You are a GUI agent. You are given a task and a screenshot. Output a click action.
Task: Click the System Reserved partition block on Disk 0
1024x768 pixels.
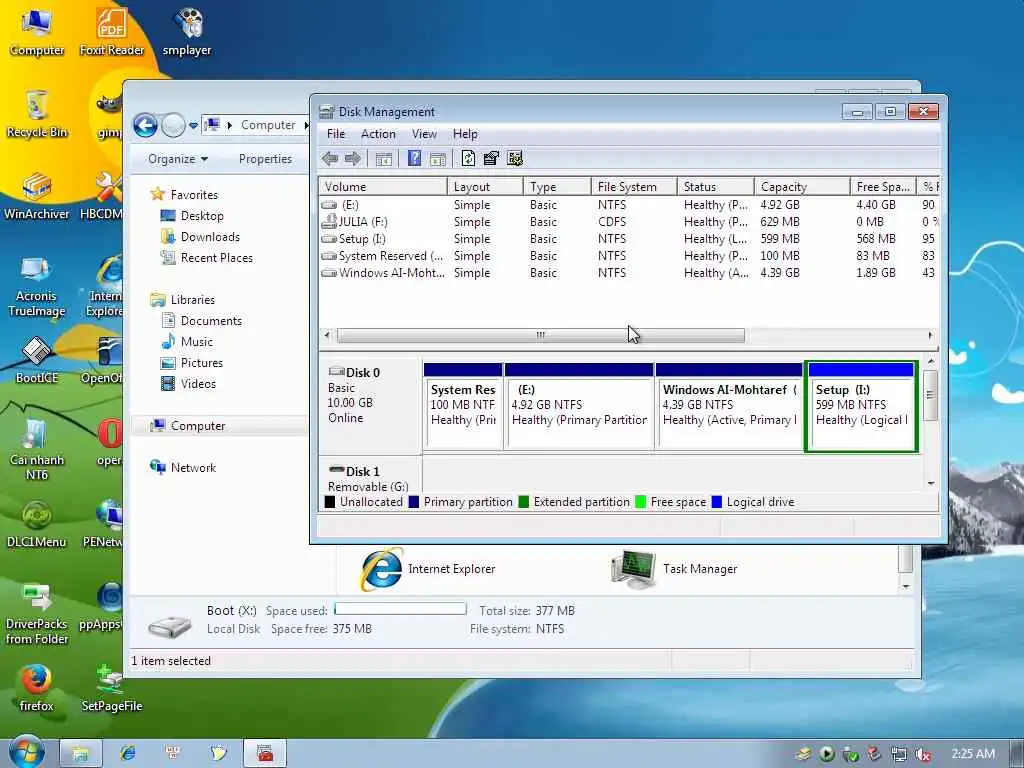coord(463,406)
